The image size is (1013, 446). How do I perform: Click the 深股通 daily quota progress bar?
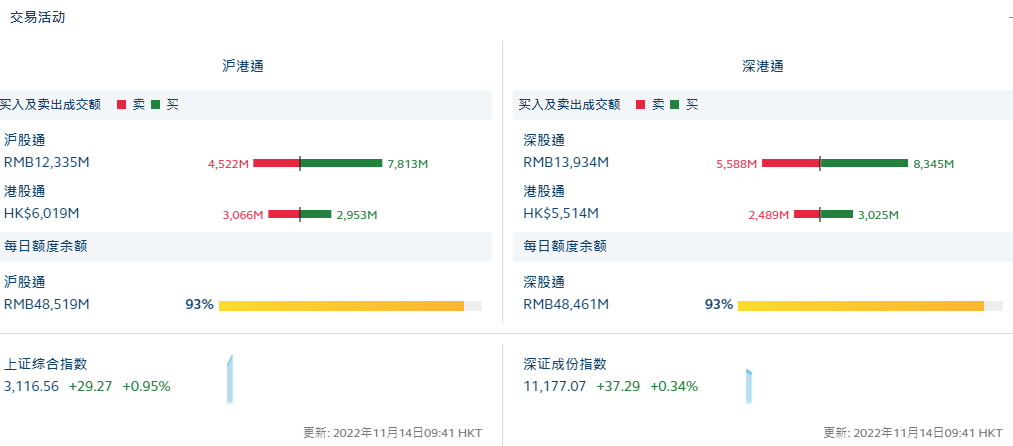(x=869, y=305)
